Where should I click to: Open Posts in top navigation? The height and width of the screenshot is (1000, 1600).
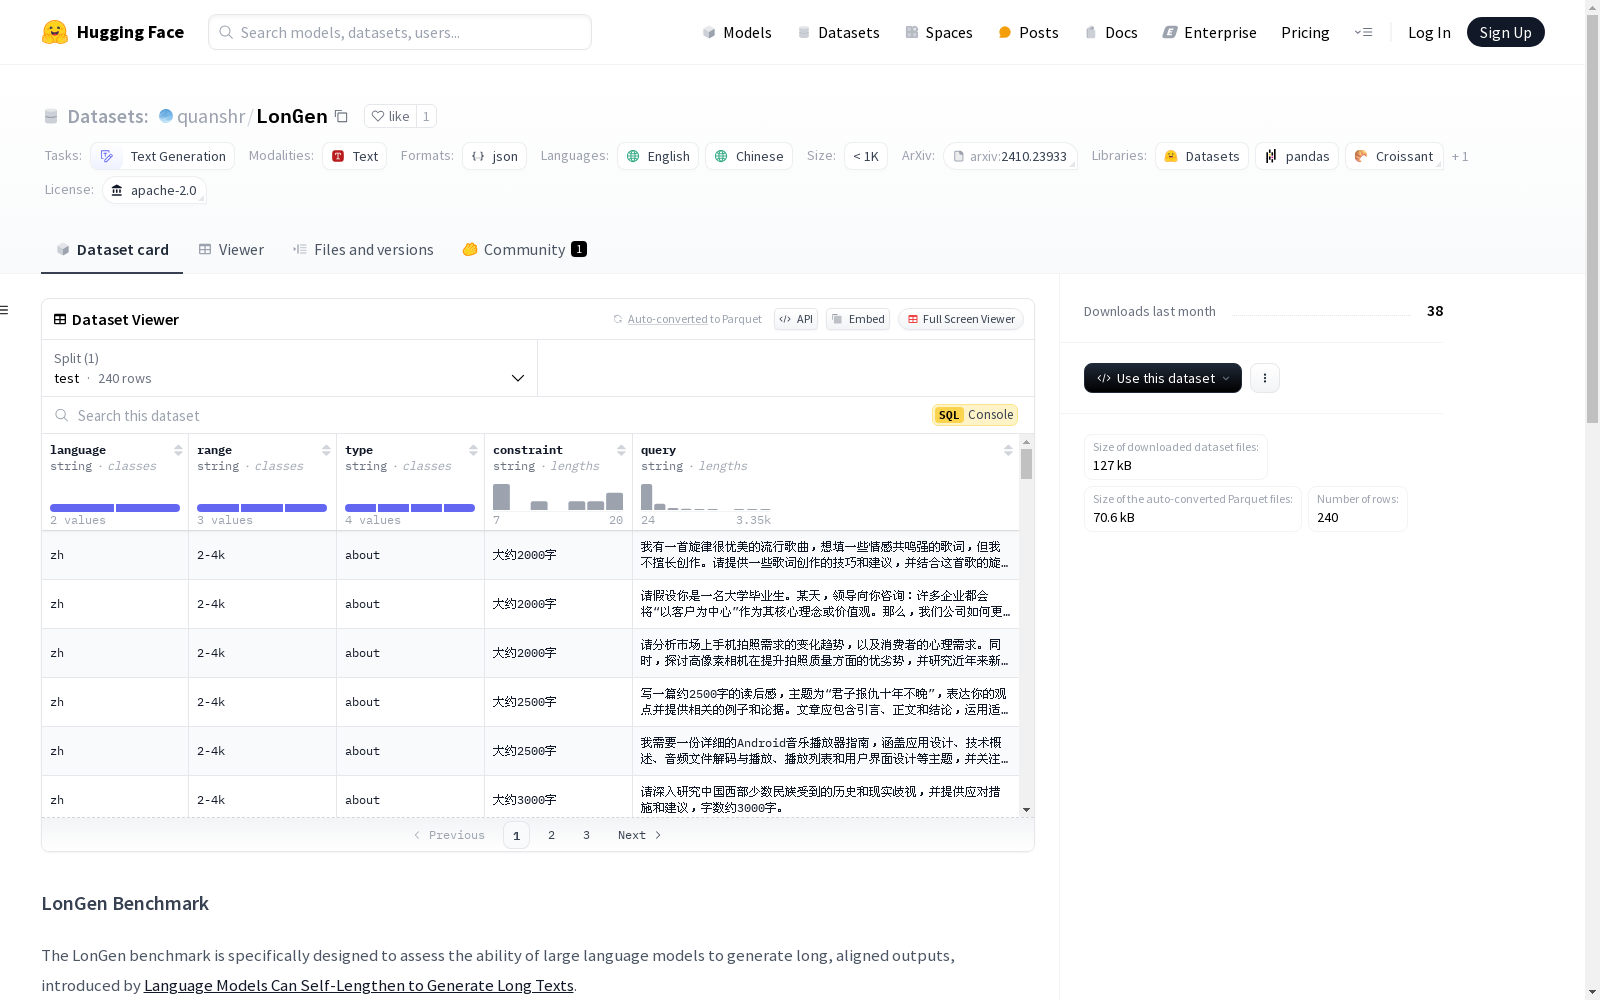click(x=1028, y=32)
